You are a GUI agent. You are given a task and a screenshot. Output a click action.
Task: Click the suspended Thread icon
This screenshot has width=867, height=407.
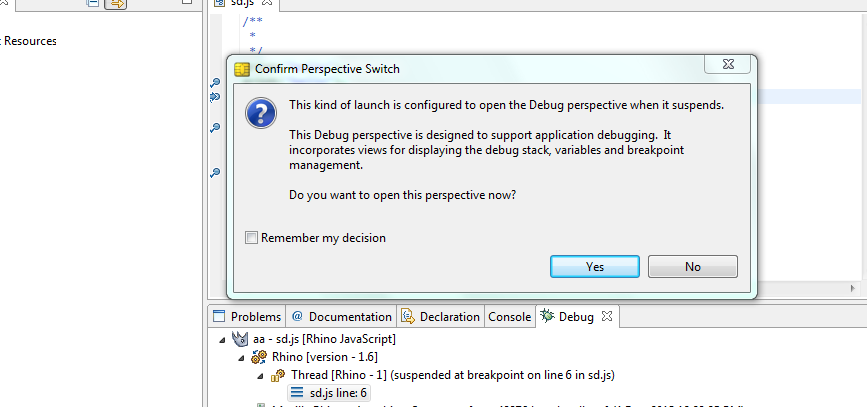click(279, 375)
